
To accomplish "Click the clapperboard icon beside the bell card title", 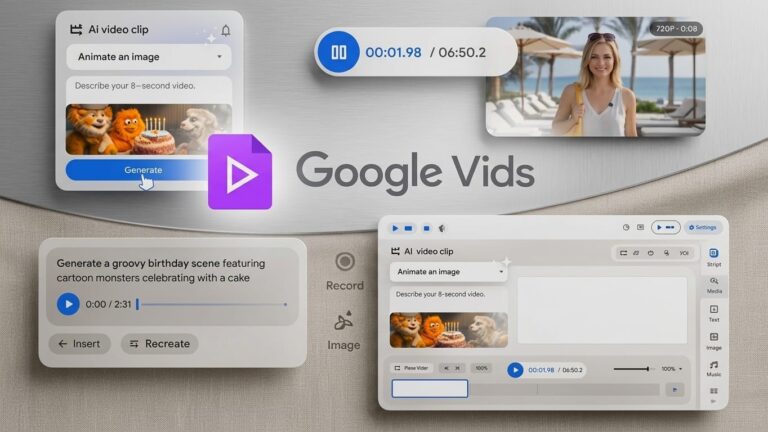I will (x=76, y=30).
